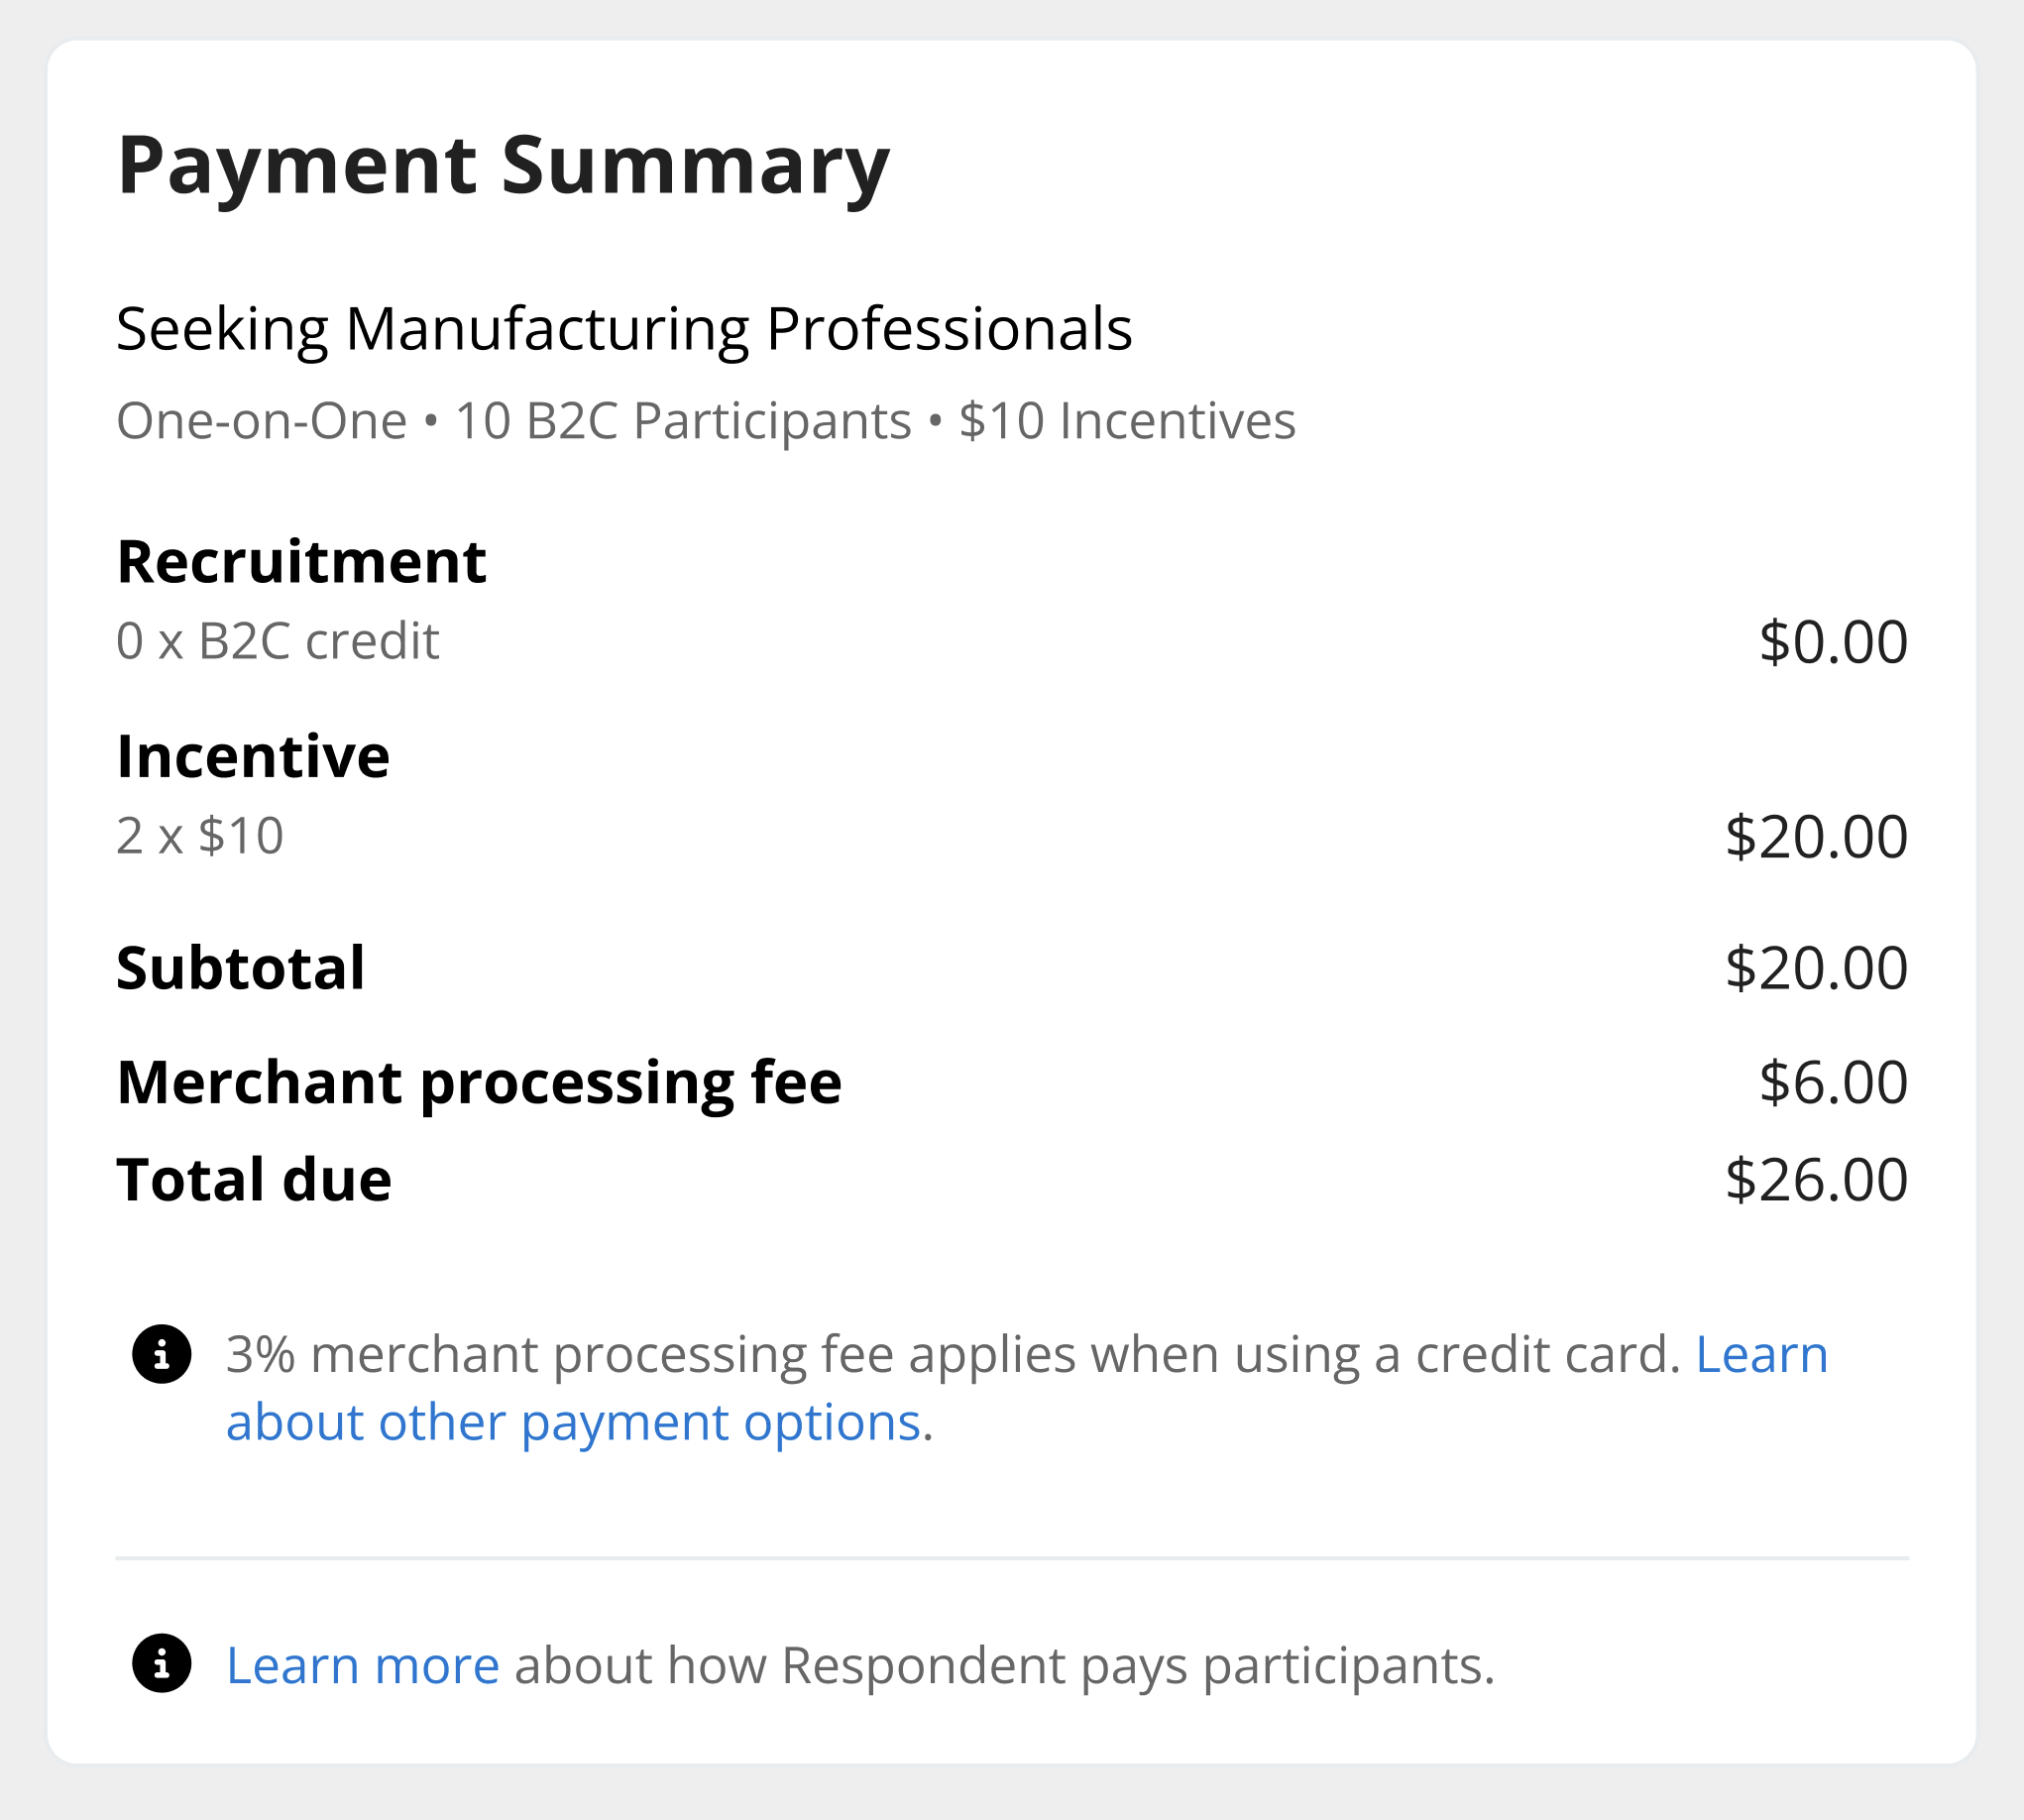Image resolution: width=2024 pixels, height=1820 pixels.
Task: Click the 2 x $10 incentive detail
Action: pos(200,836)
